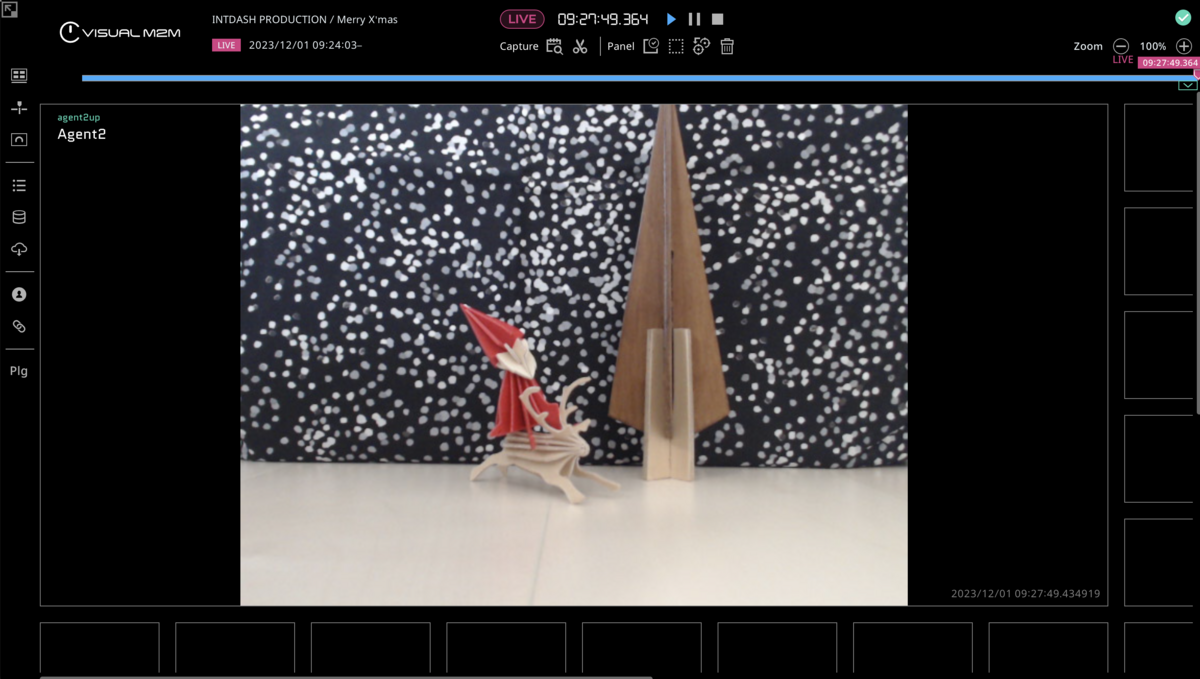Click the dashed rectangle panel selection icon
1200x679 pixels.
click(676, 46)
